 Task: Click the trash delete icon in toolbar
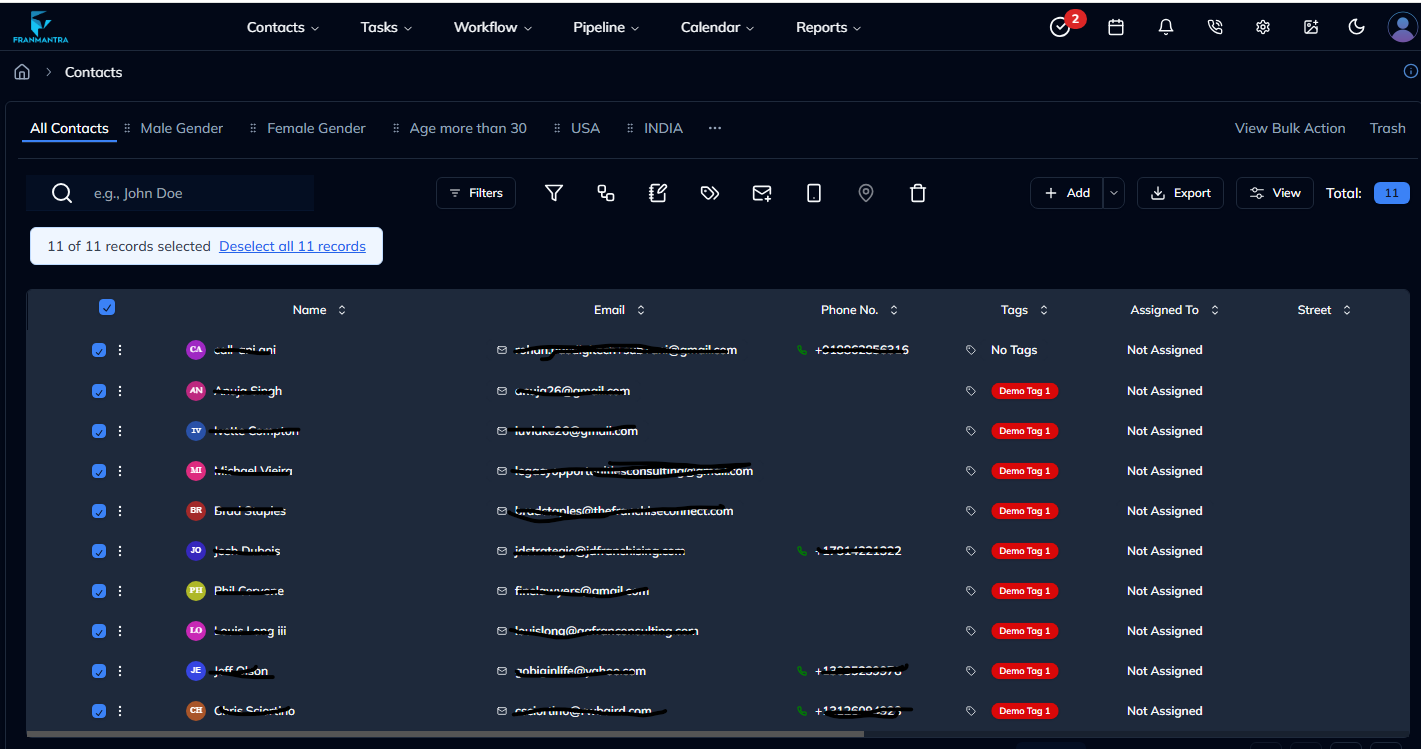tap(918, 193)
